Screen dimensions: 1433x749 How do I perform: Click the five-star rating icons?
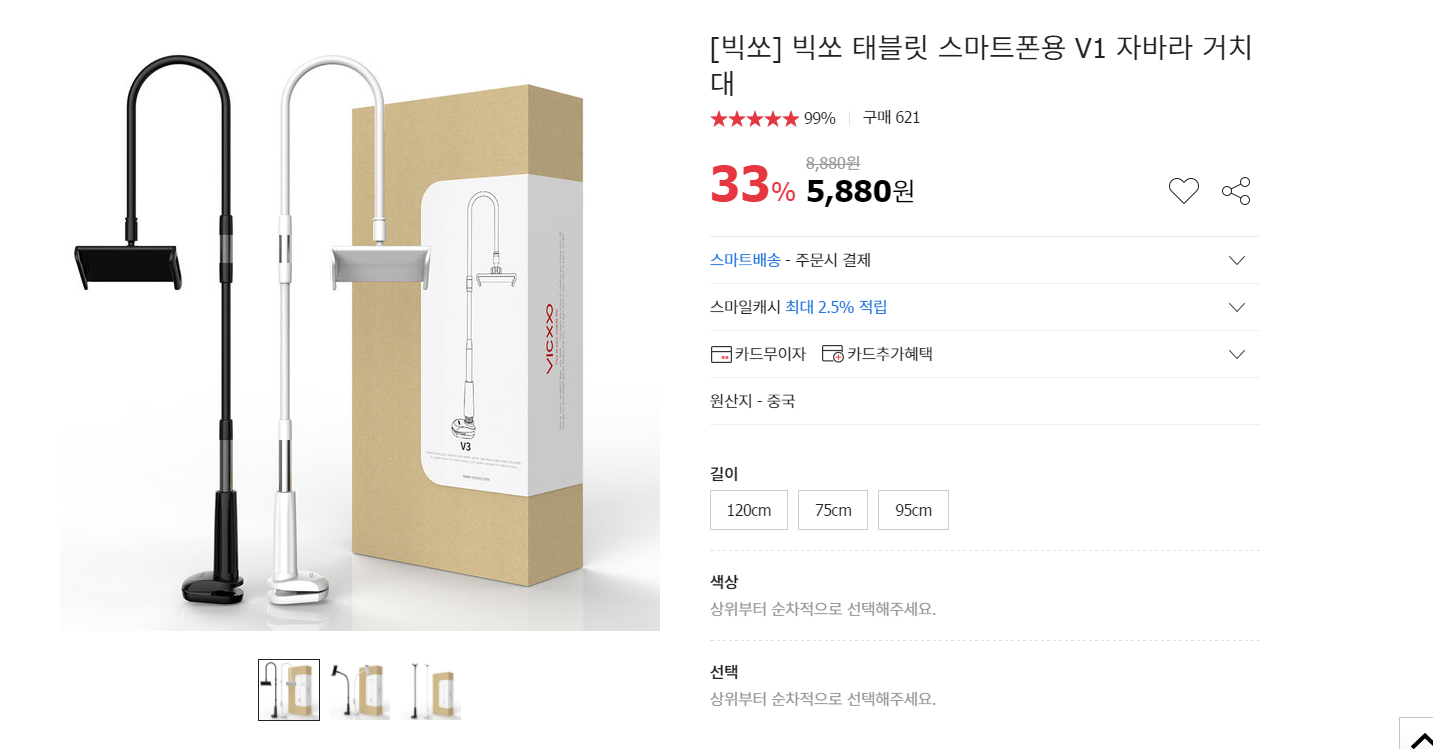click(754, 118)
